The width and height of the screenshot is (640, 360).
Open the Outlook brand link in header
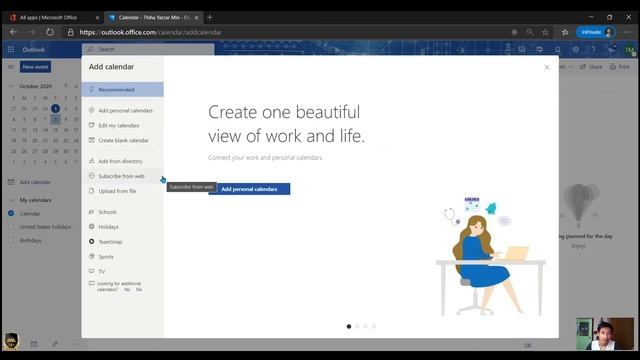[33, 49]
